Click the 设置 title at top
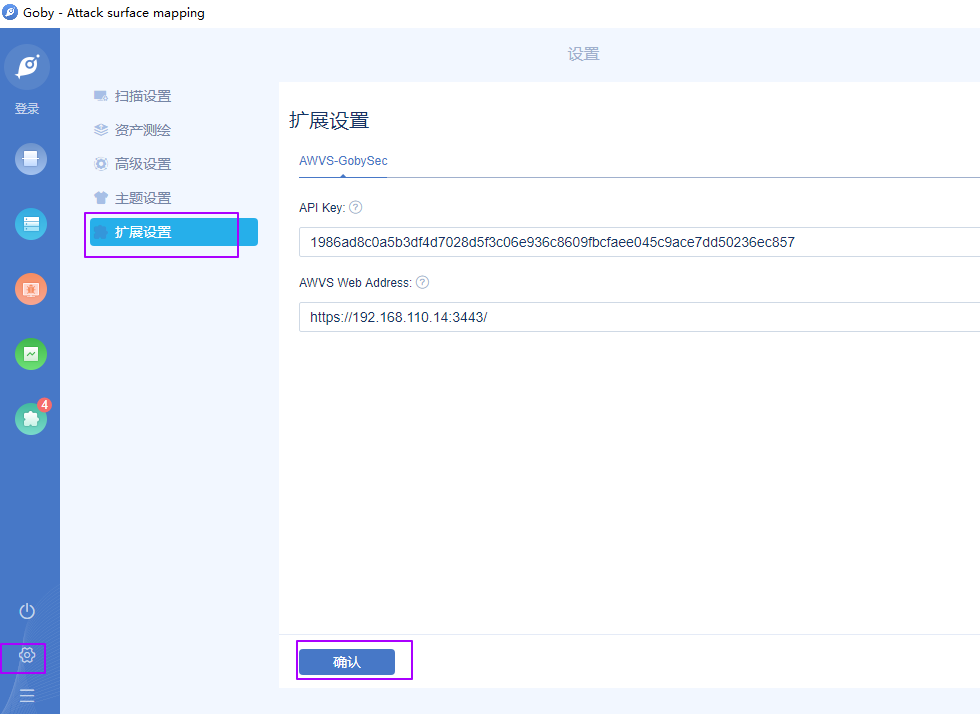This screenshot has width=980, height=714. pos(584,54)
